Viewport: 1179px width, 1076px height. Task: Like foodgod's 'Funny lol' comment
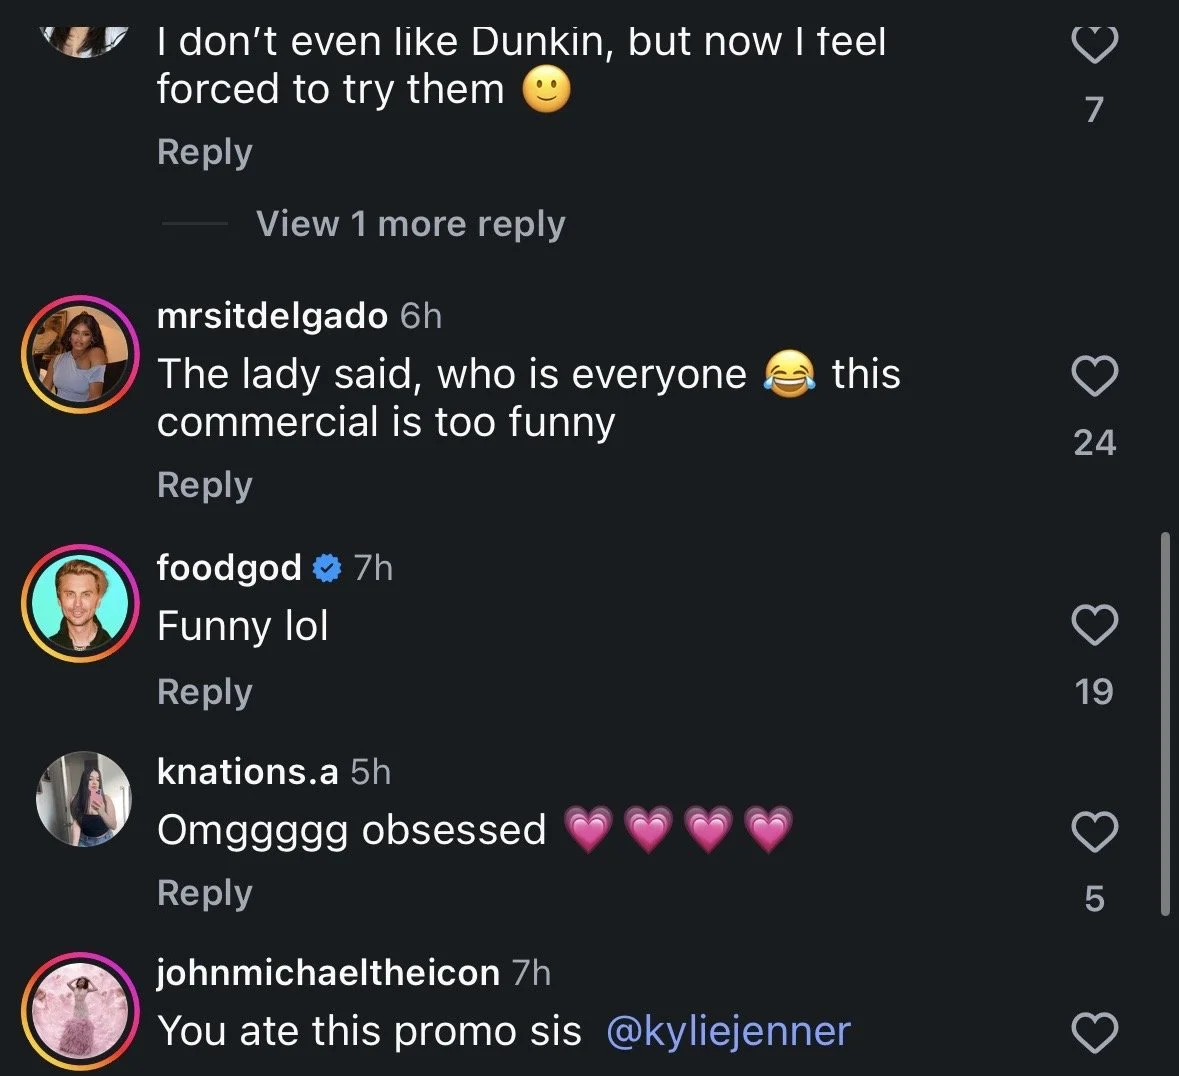1094,624
